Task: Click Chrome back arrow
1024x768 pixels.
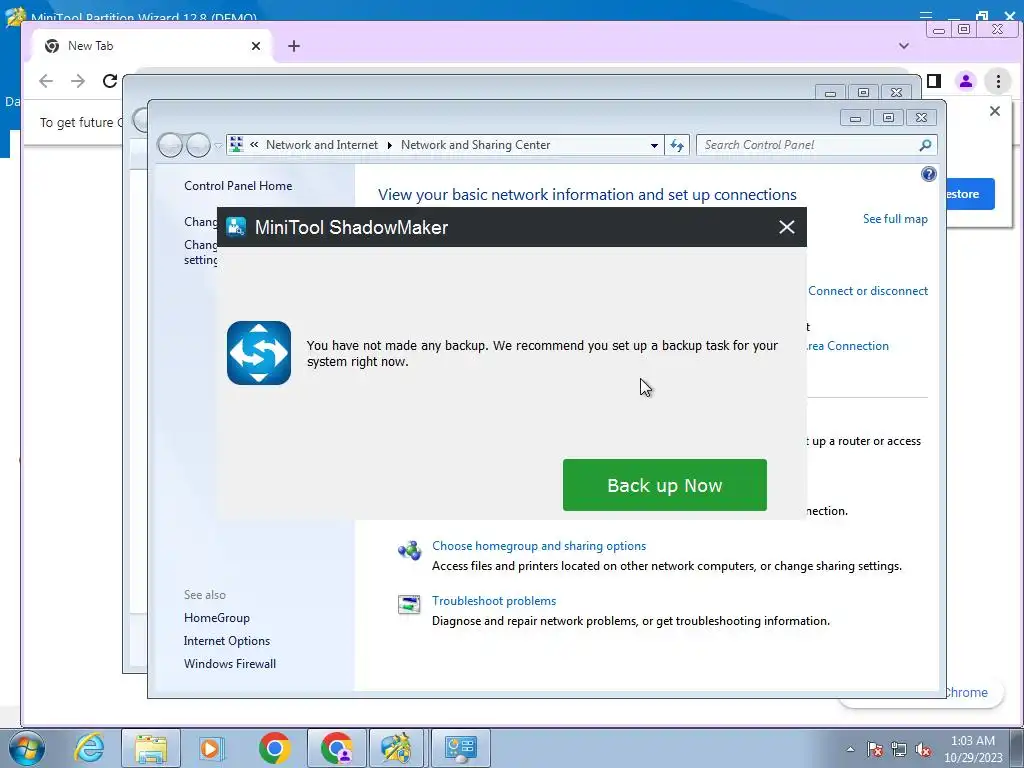Action: [x=46, y=80]
